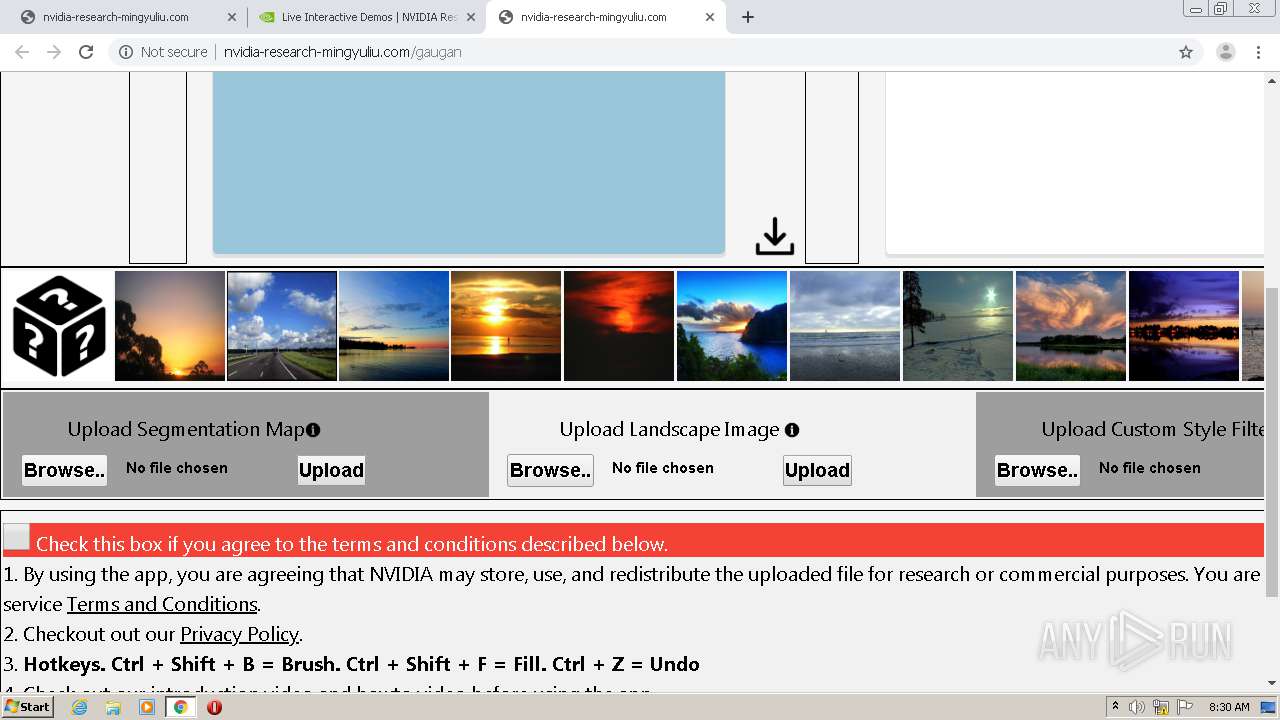Select the grey overcast beach style thumbnail
Screen dimensions: 1280x720
coord(845,326)
